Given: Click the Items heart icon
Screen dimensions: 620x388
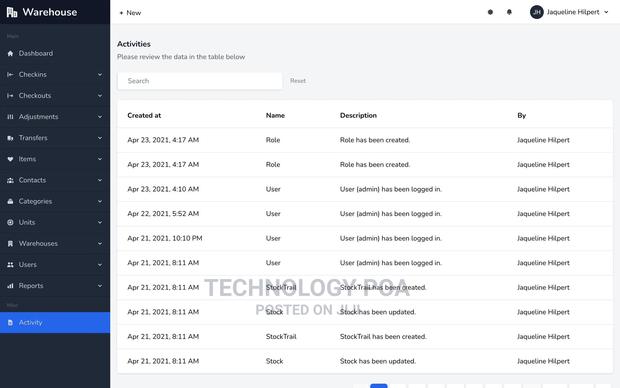Looking at the screenshot, I should [10, 159].
